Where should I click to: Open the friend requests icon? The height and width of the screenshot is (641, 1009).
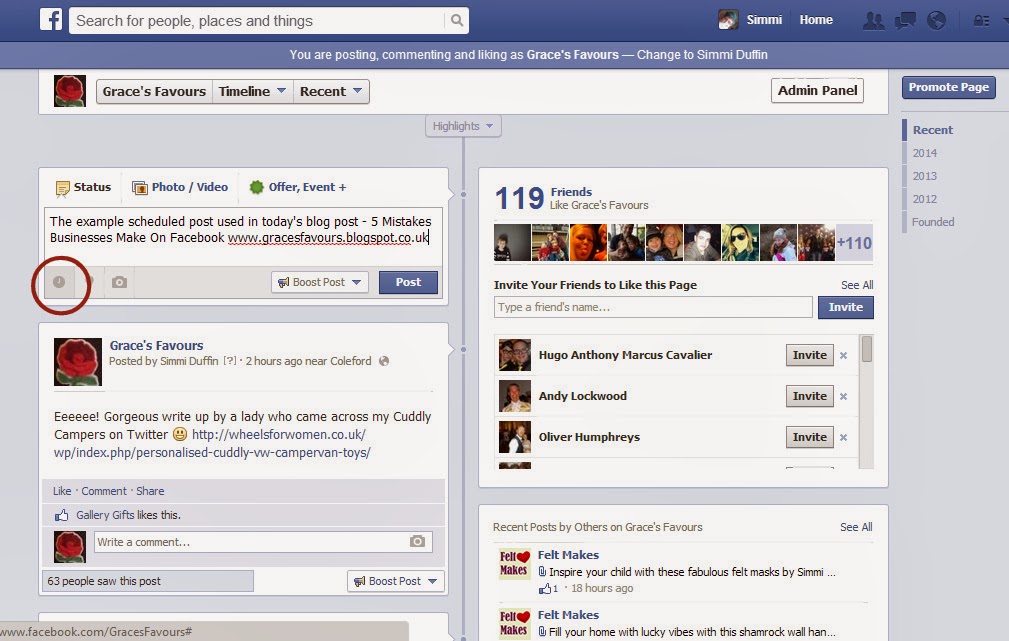(873, 21)
